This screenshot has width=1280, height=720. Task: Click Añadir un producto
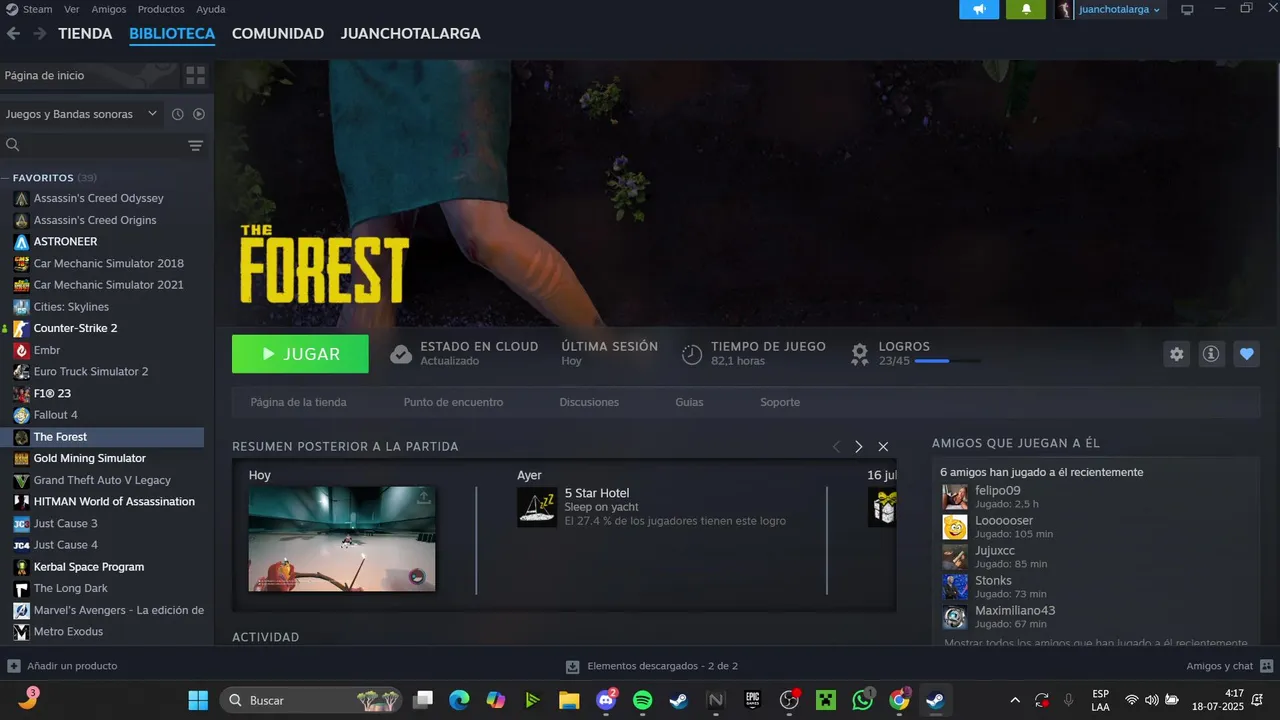[x=72, y=666]
